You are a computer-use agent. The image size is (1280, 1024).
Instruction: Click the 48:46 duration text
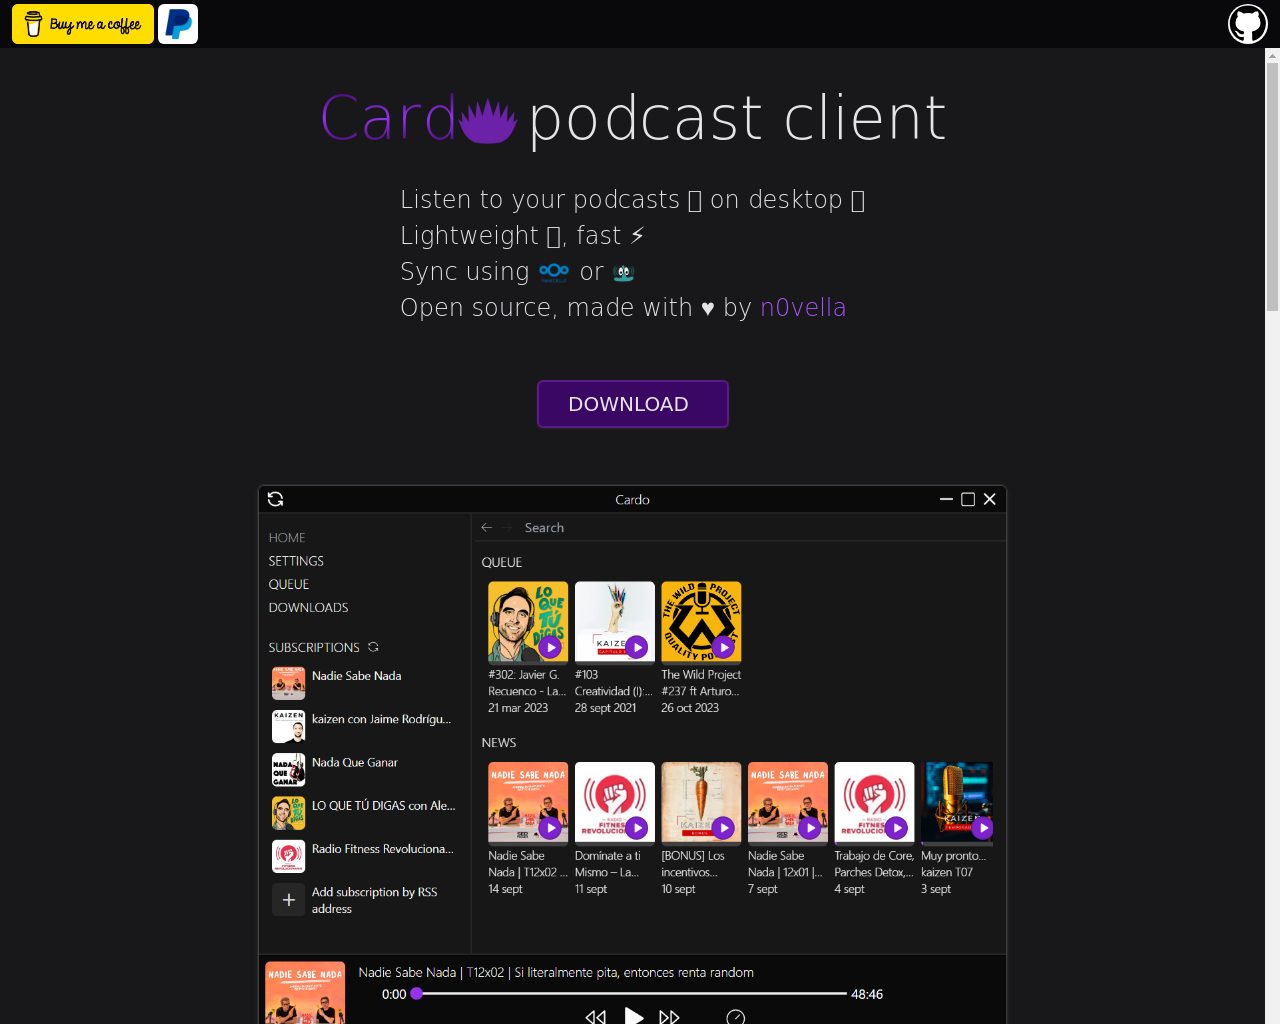pyautogui.click(x=867, y=994)
